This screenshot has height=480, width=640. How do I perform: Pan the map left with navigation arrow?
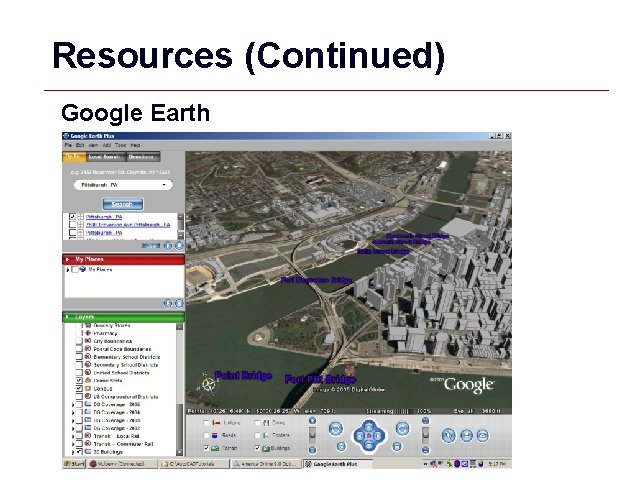pos(360,436)
